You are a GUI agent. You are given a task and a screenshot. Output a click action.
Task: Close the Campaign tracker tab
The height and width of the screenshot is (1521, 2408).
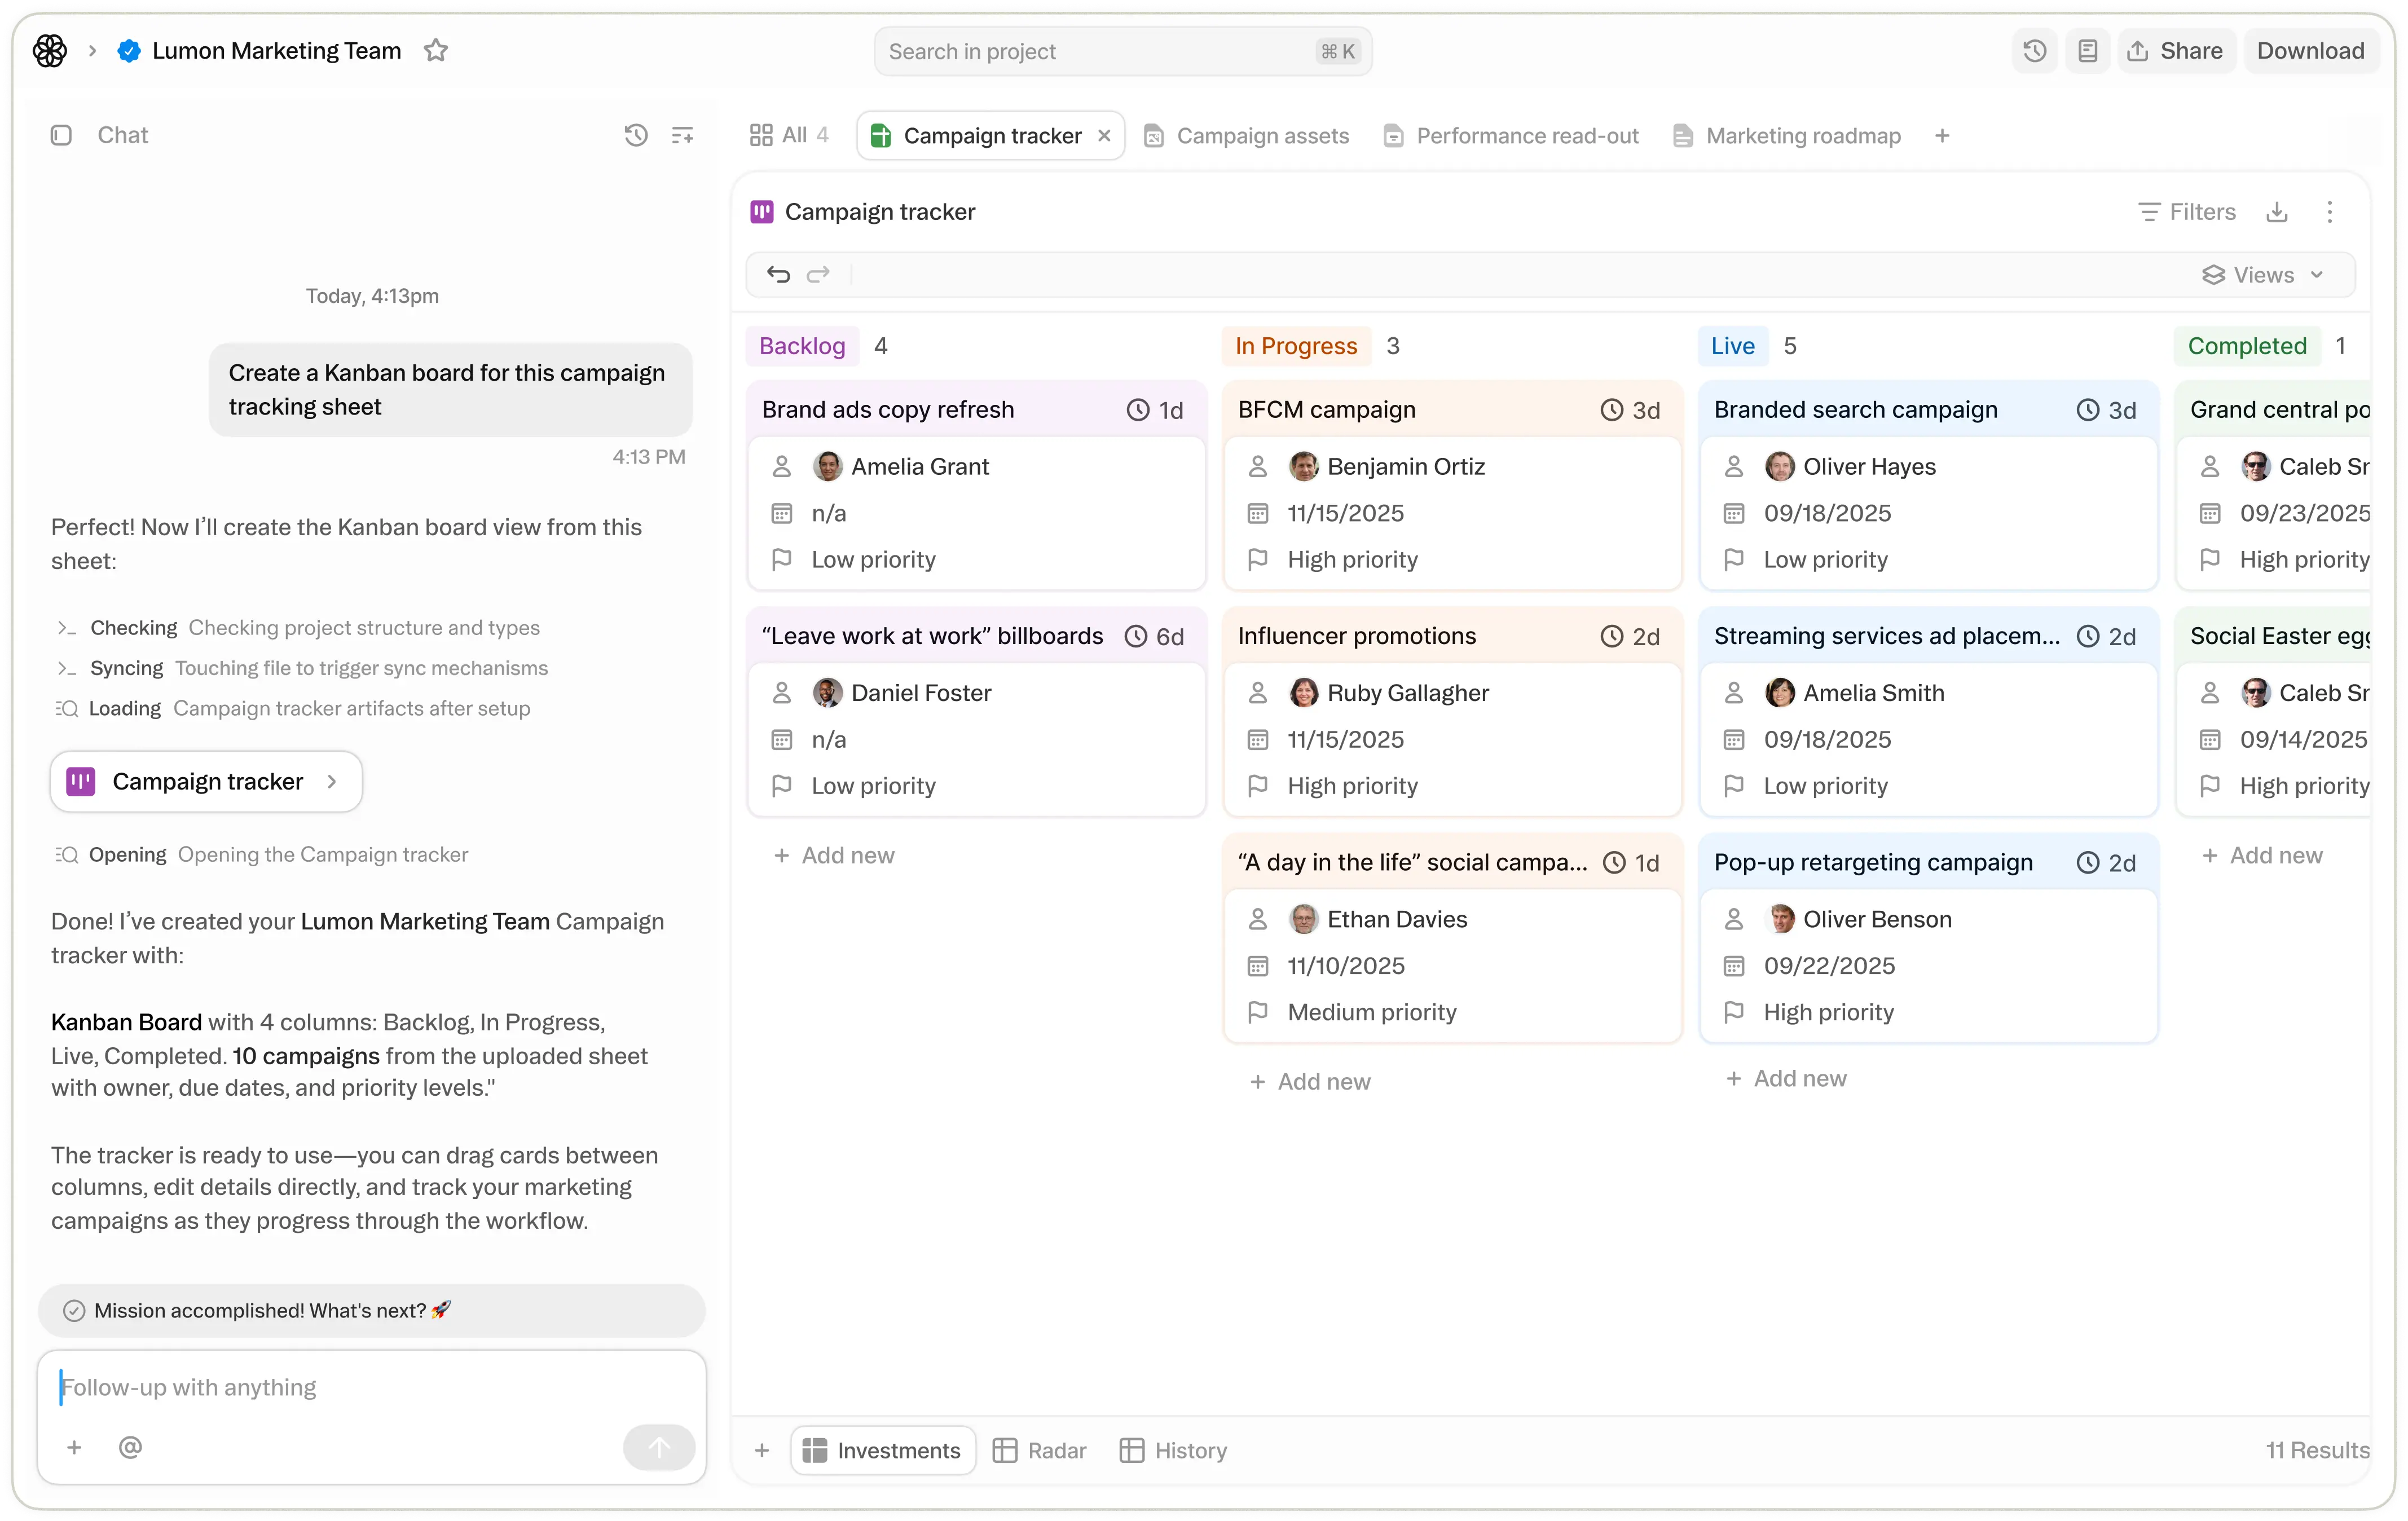(1104, 136)
